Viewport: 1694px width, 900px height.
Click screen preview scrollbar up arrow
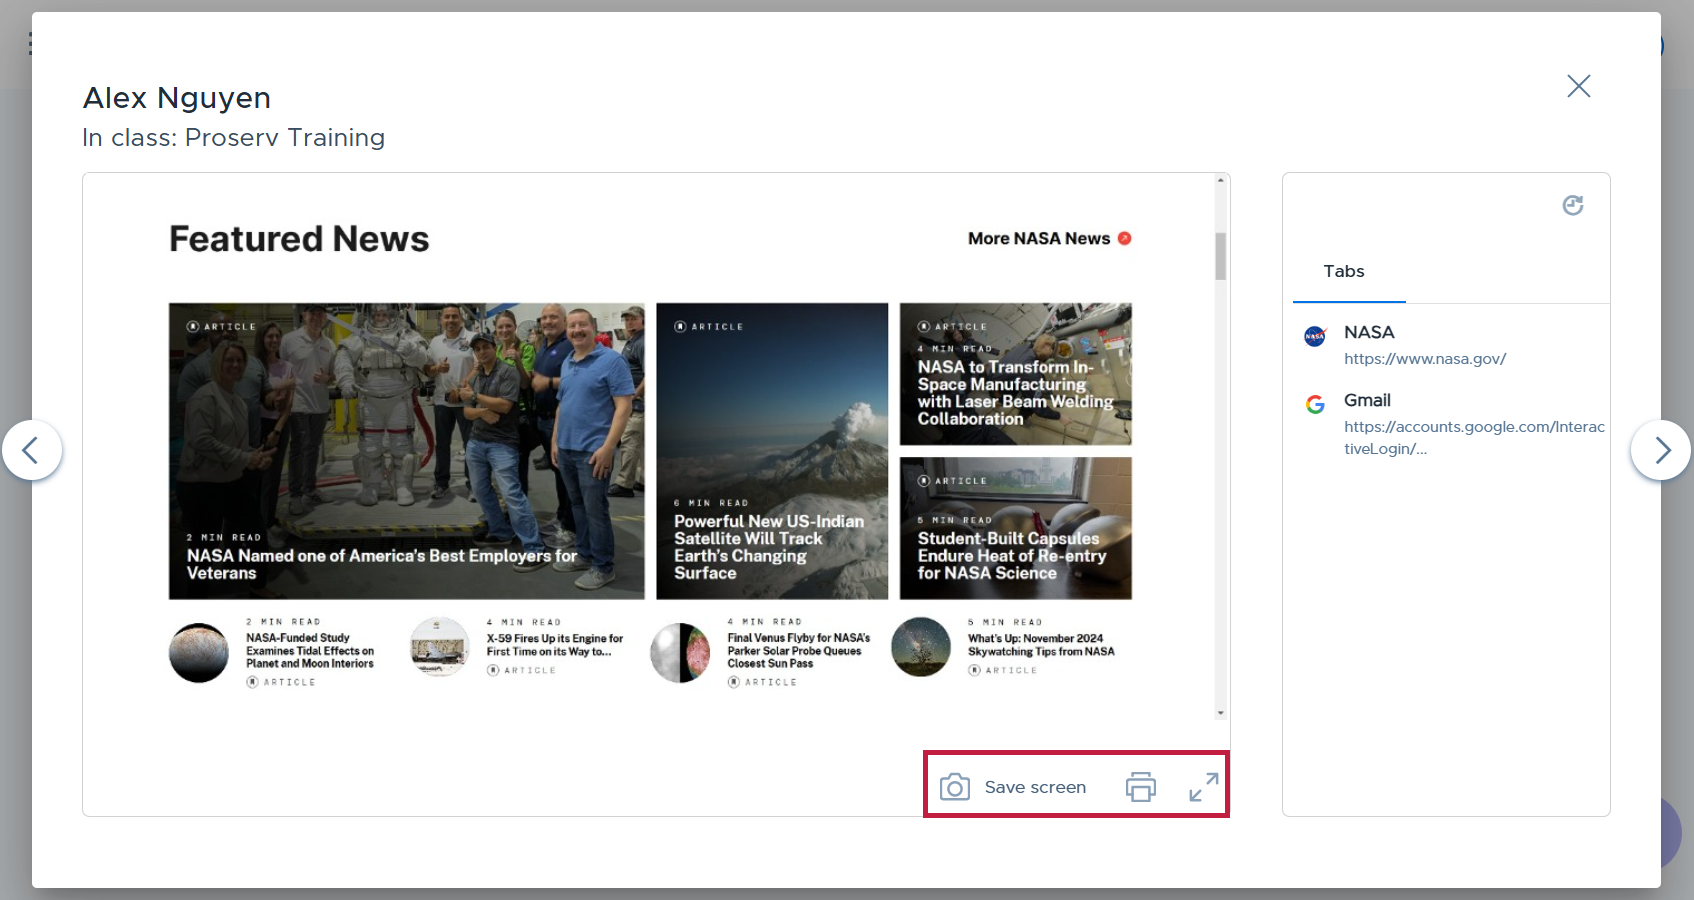1220,180
